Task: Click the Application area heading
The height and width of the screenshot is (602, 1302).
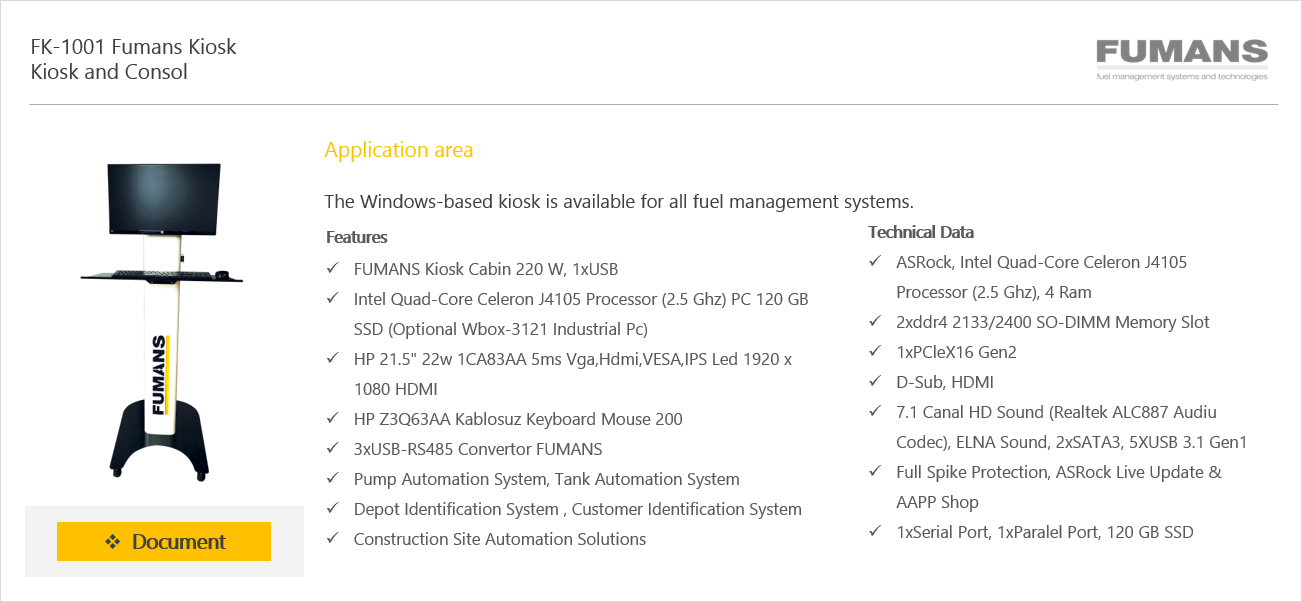Action: 398,150
